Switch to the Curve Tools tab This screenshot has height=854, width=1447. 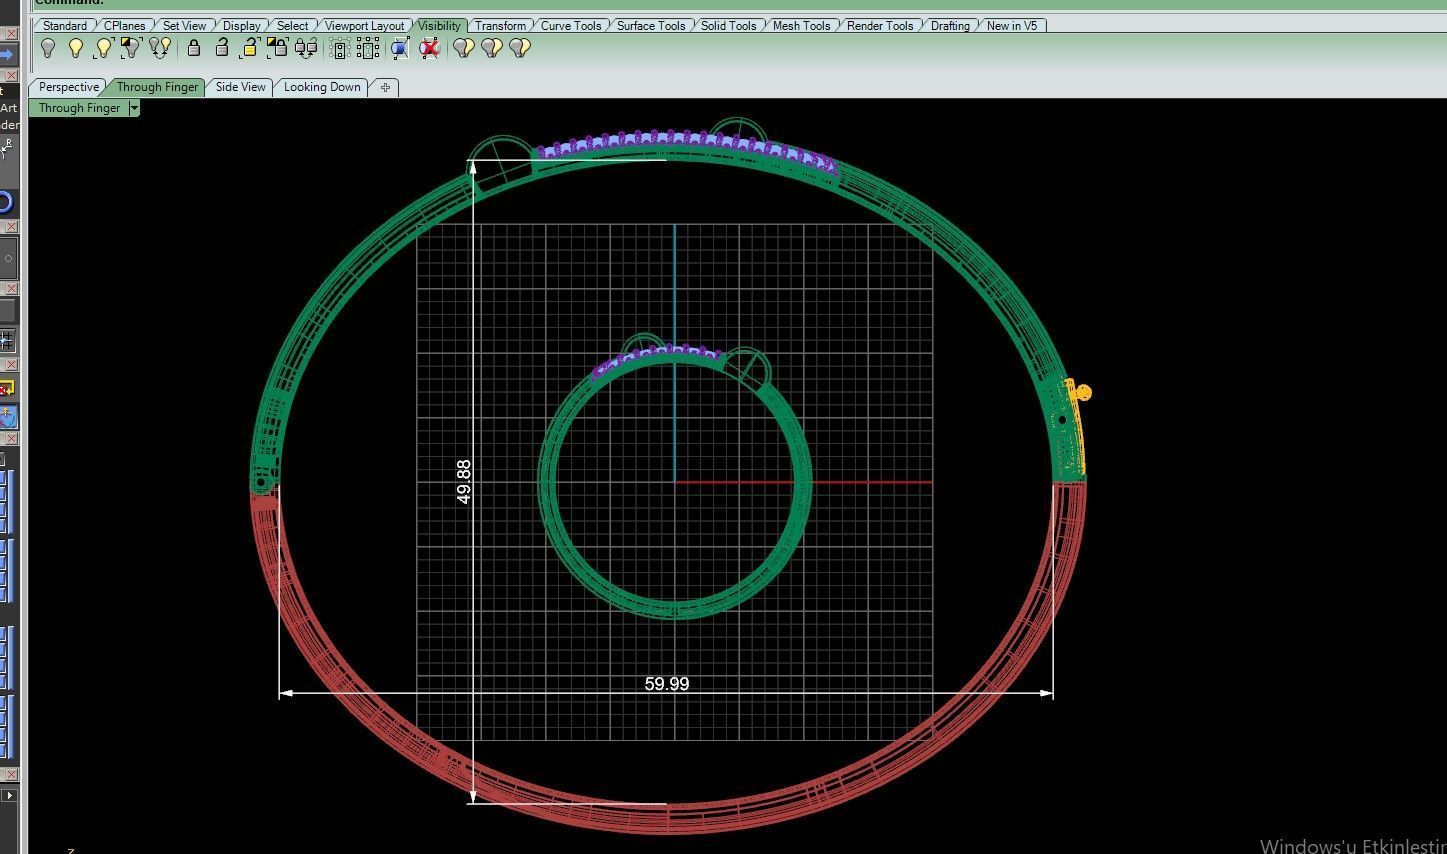pyautogui.click(x=571, y=25)
